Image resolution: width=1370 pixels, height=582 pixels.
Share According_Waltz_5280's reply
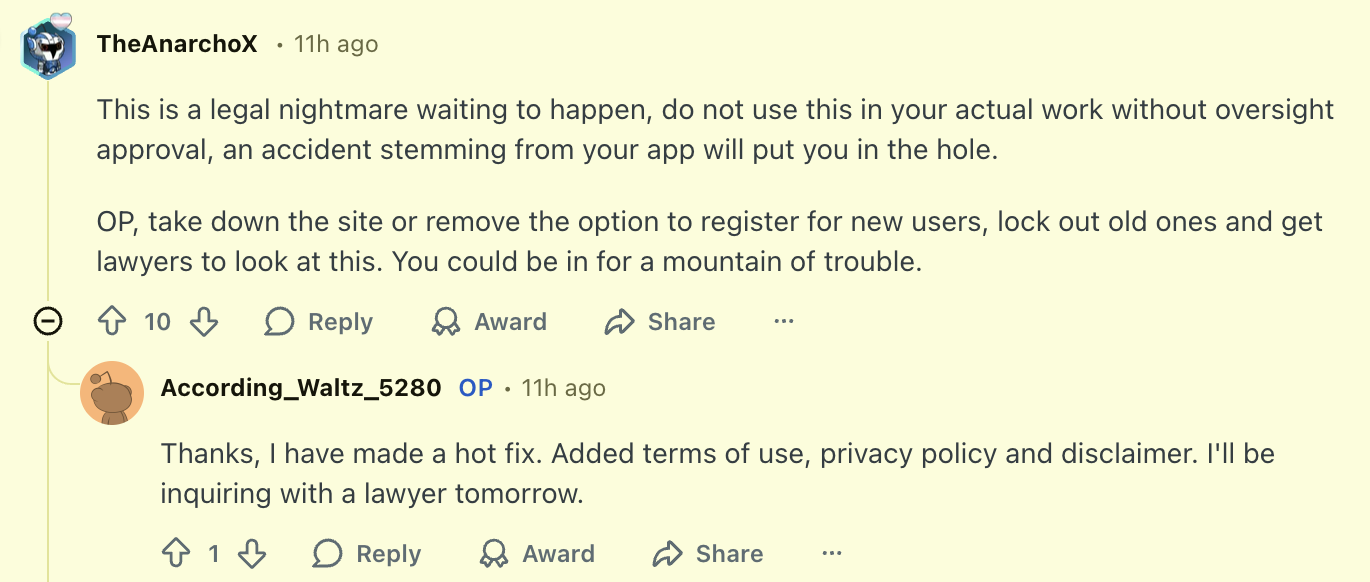[x=709, y=554]
